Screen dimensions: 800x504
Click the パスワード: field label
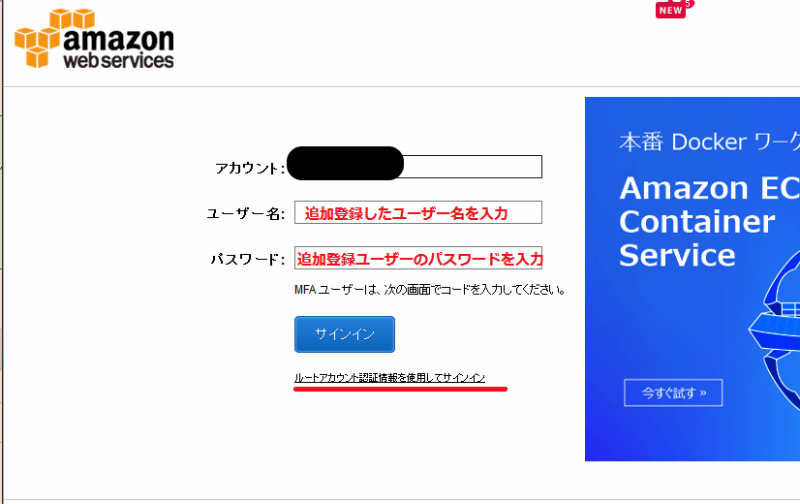click(x=248, y=260)
